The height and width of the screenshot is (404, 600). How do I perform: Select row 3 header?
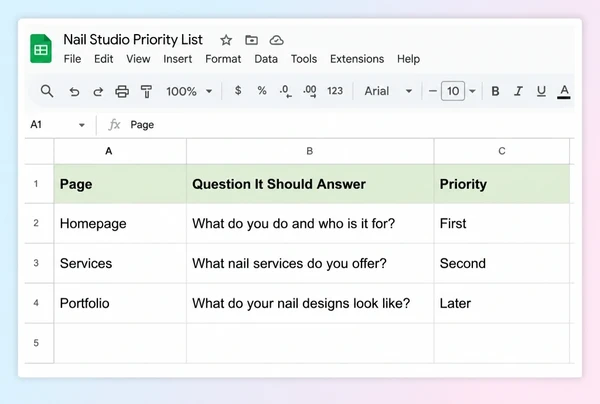point(39,263)
